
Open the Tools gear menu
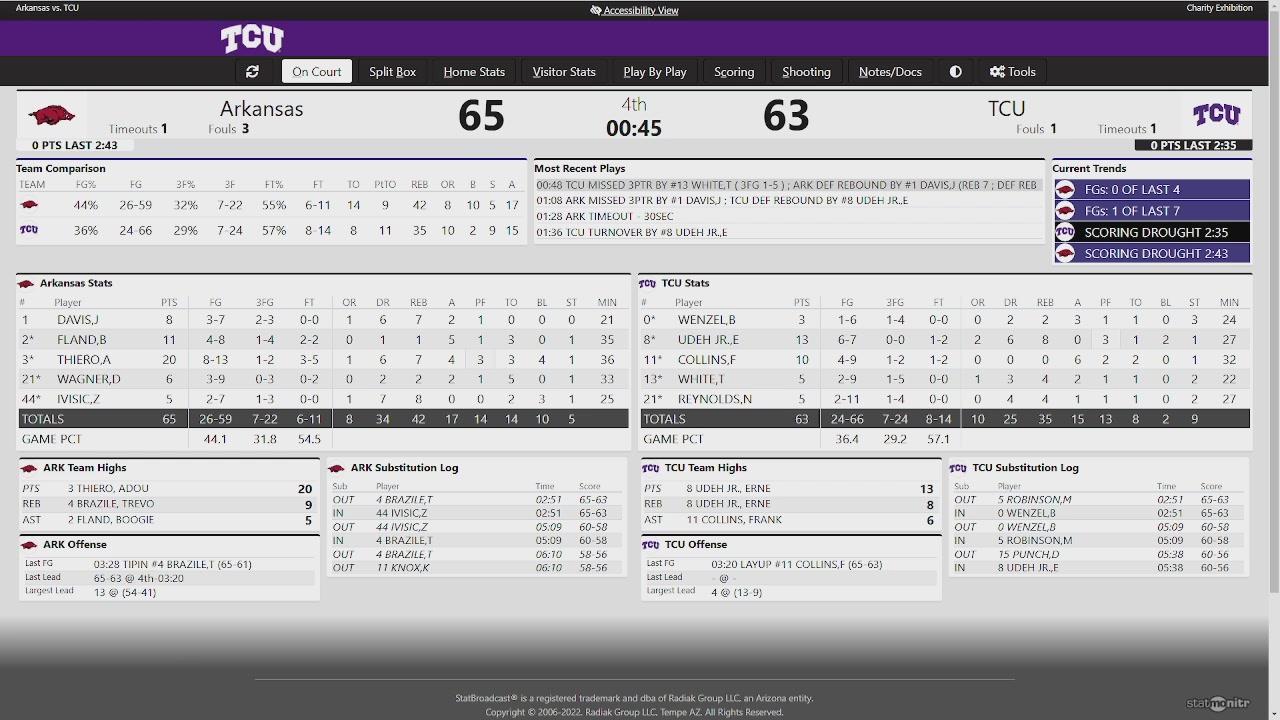(1012, 72)
